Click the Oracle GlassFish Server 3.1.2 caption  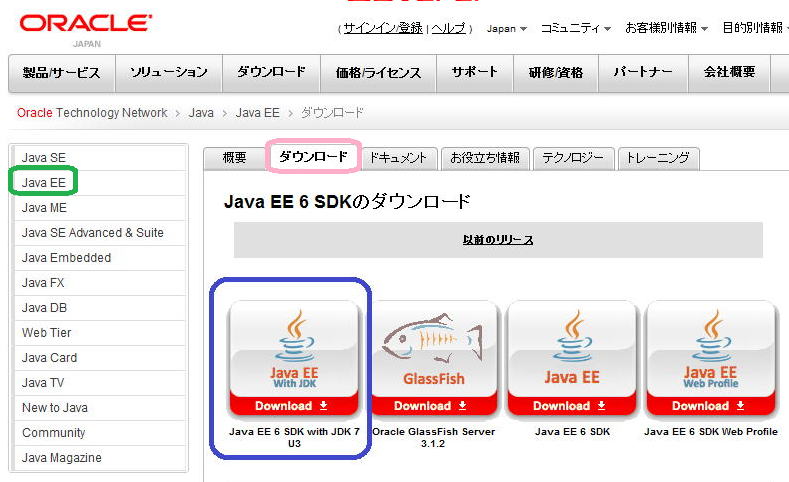[434, 437]
